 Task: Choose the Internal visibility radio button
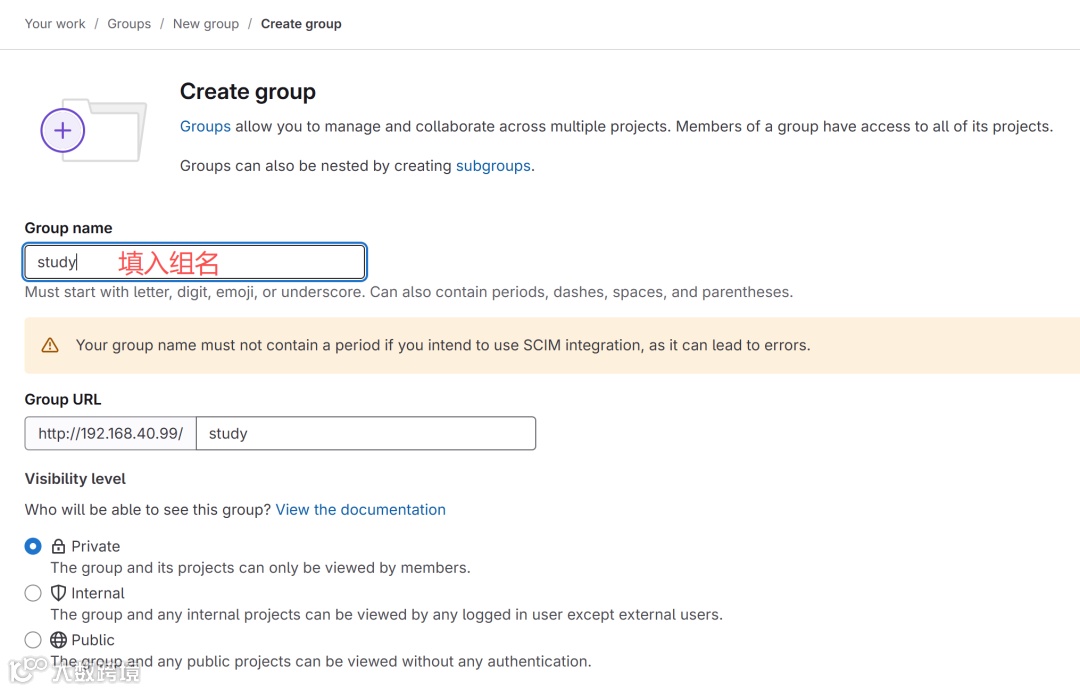33,593
